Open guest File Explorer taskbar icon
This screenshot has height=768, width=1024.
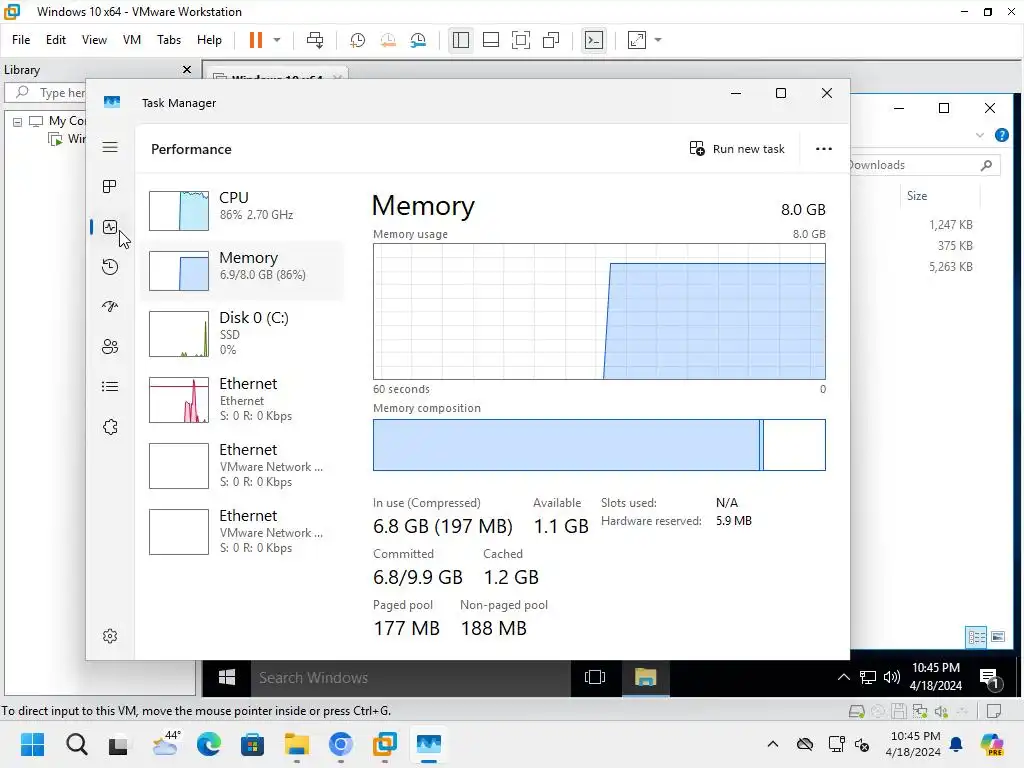click(645, 678)
